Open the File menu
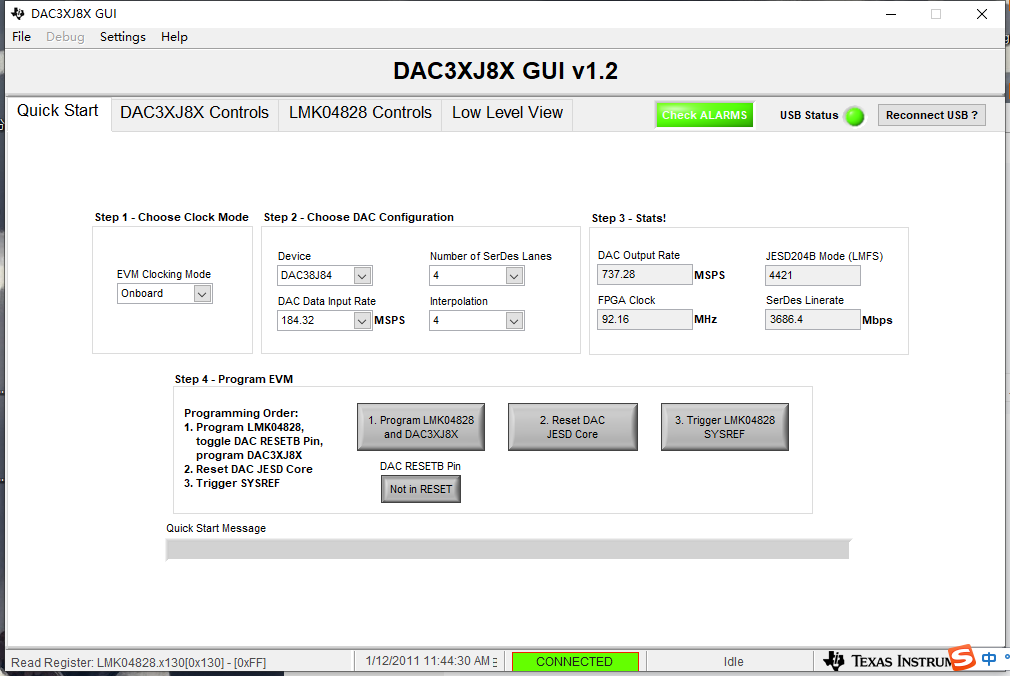The width and height of the screenshot is (1010, 676). [x=21, y=37]
